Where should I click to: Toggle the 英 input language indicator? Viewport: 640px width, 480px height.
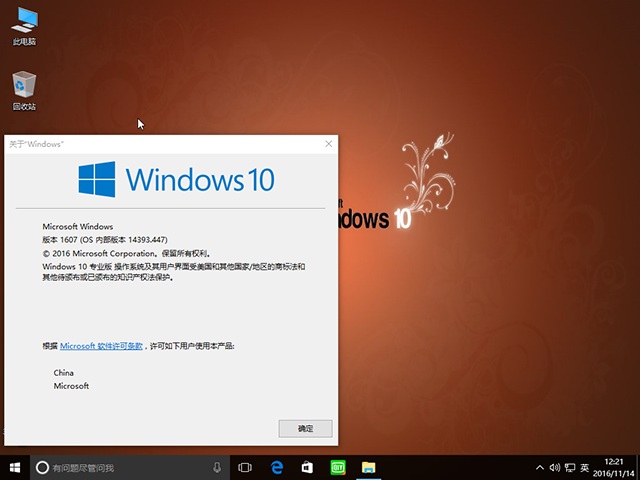(x=584, y=467)
